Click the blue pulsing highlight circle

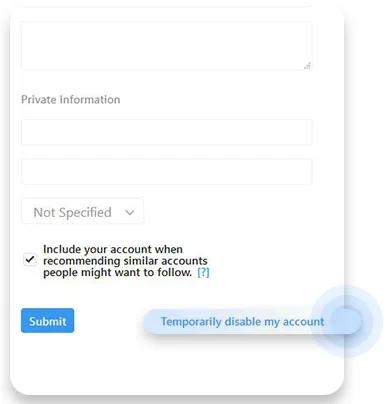[x=347, y=321]
